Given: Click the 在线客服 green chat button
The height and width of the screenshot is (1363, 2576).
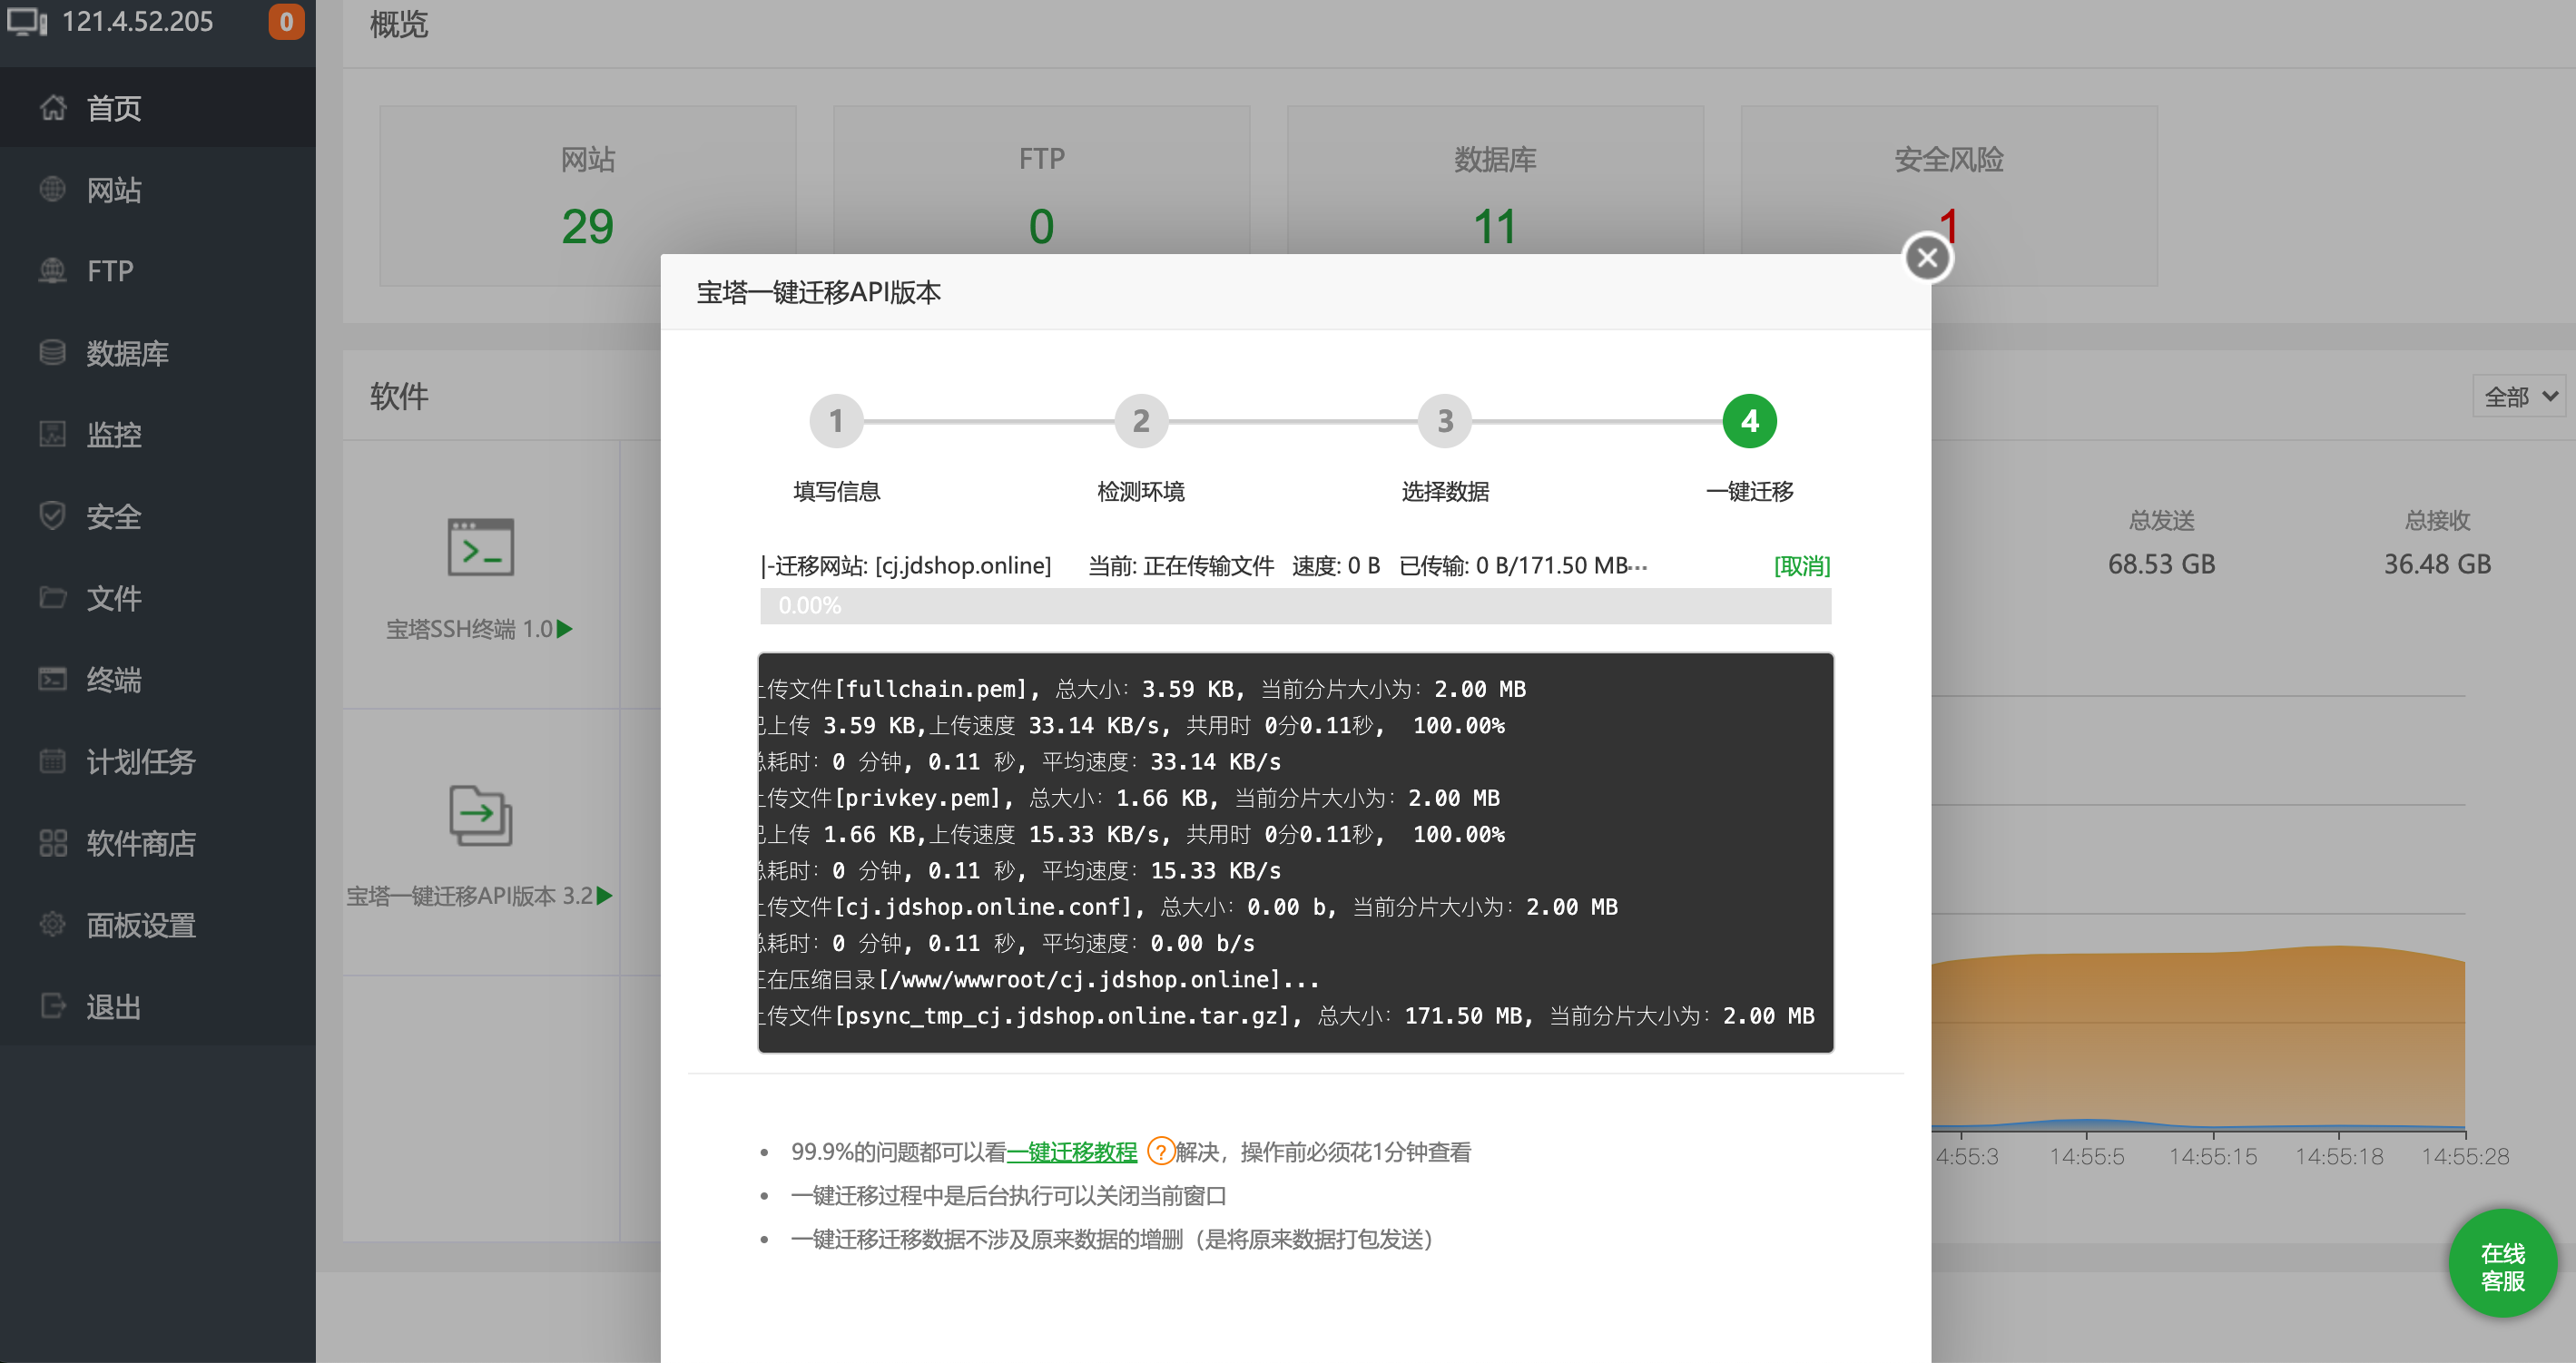Looking at the screenshot, I should point(2502,1266).
